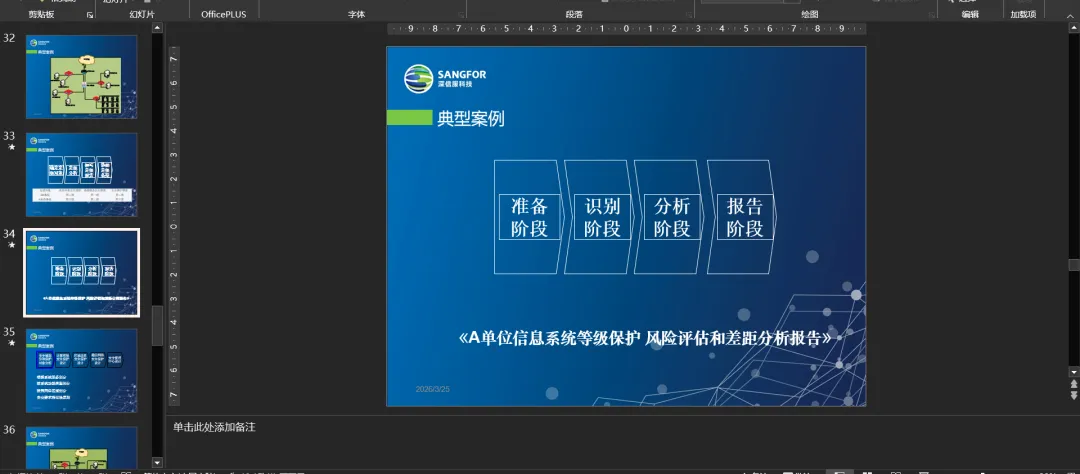The image size is (1080, 474).
Task: Open the 字体 group dialog launcher
Action: [x=459, y=14]
